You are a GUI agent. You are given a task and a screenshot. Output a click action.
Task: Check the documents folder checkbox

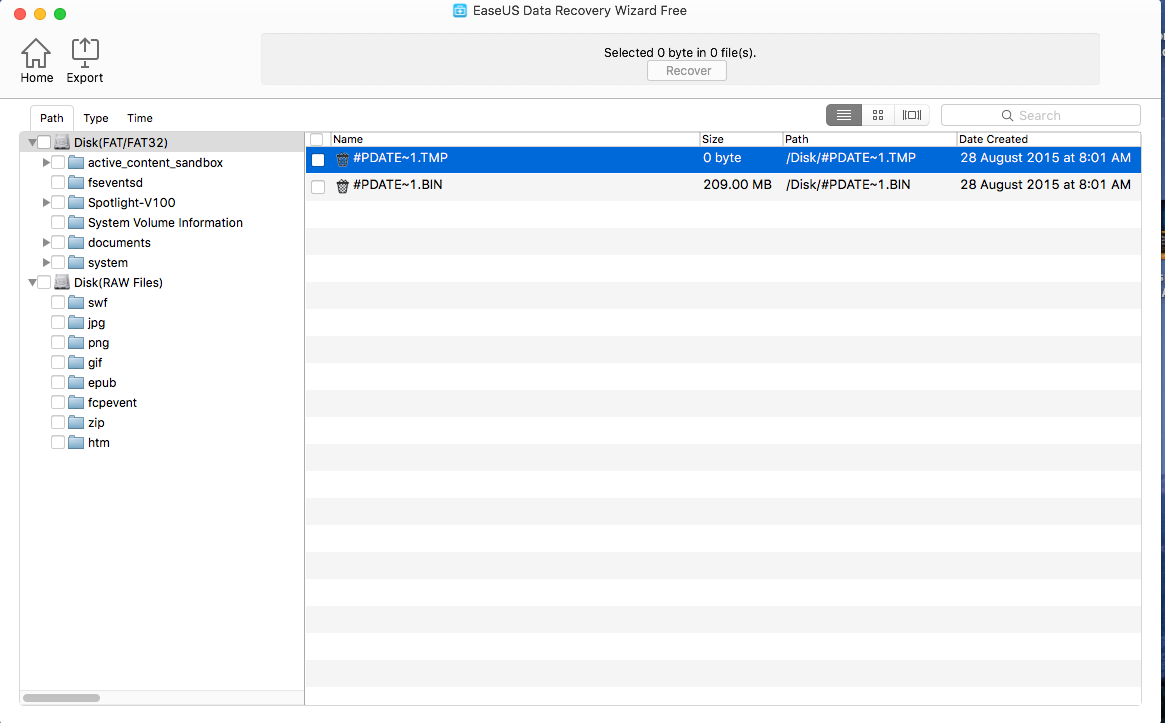point(58,242)
